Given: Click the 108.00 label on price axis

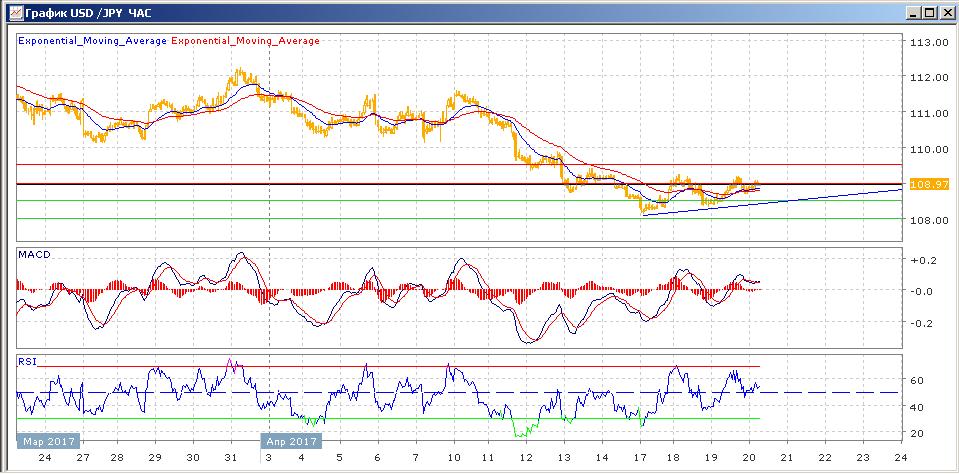Looking at the screenshot, I should point(927,220).
